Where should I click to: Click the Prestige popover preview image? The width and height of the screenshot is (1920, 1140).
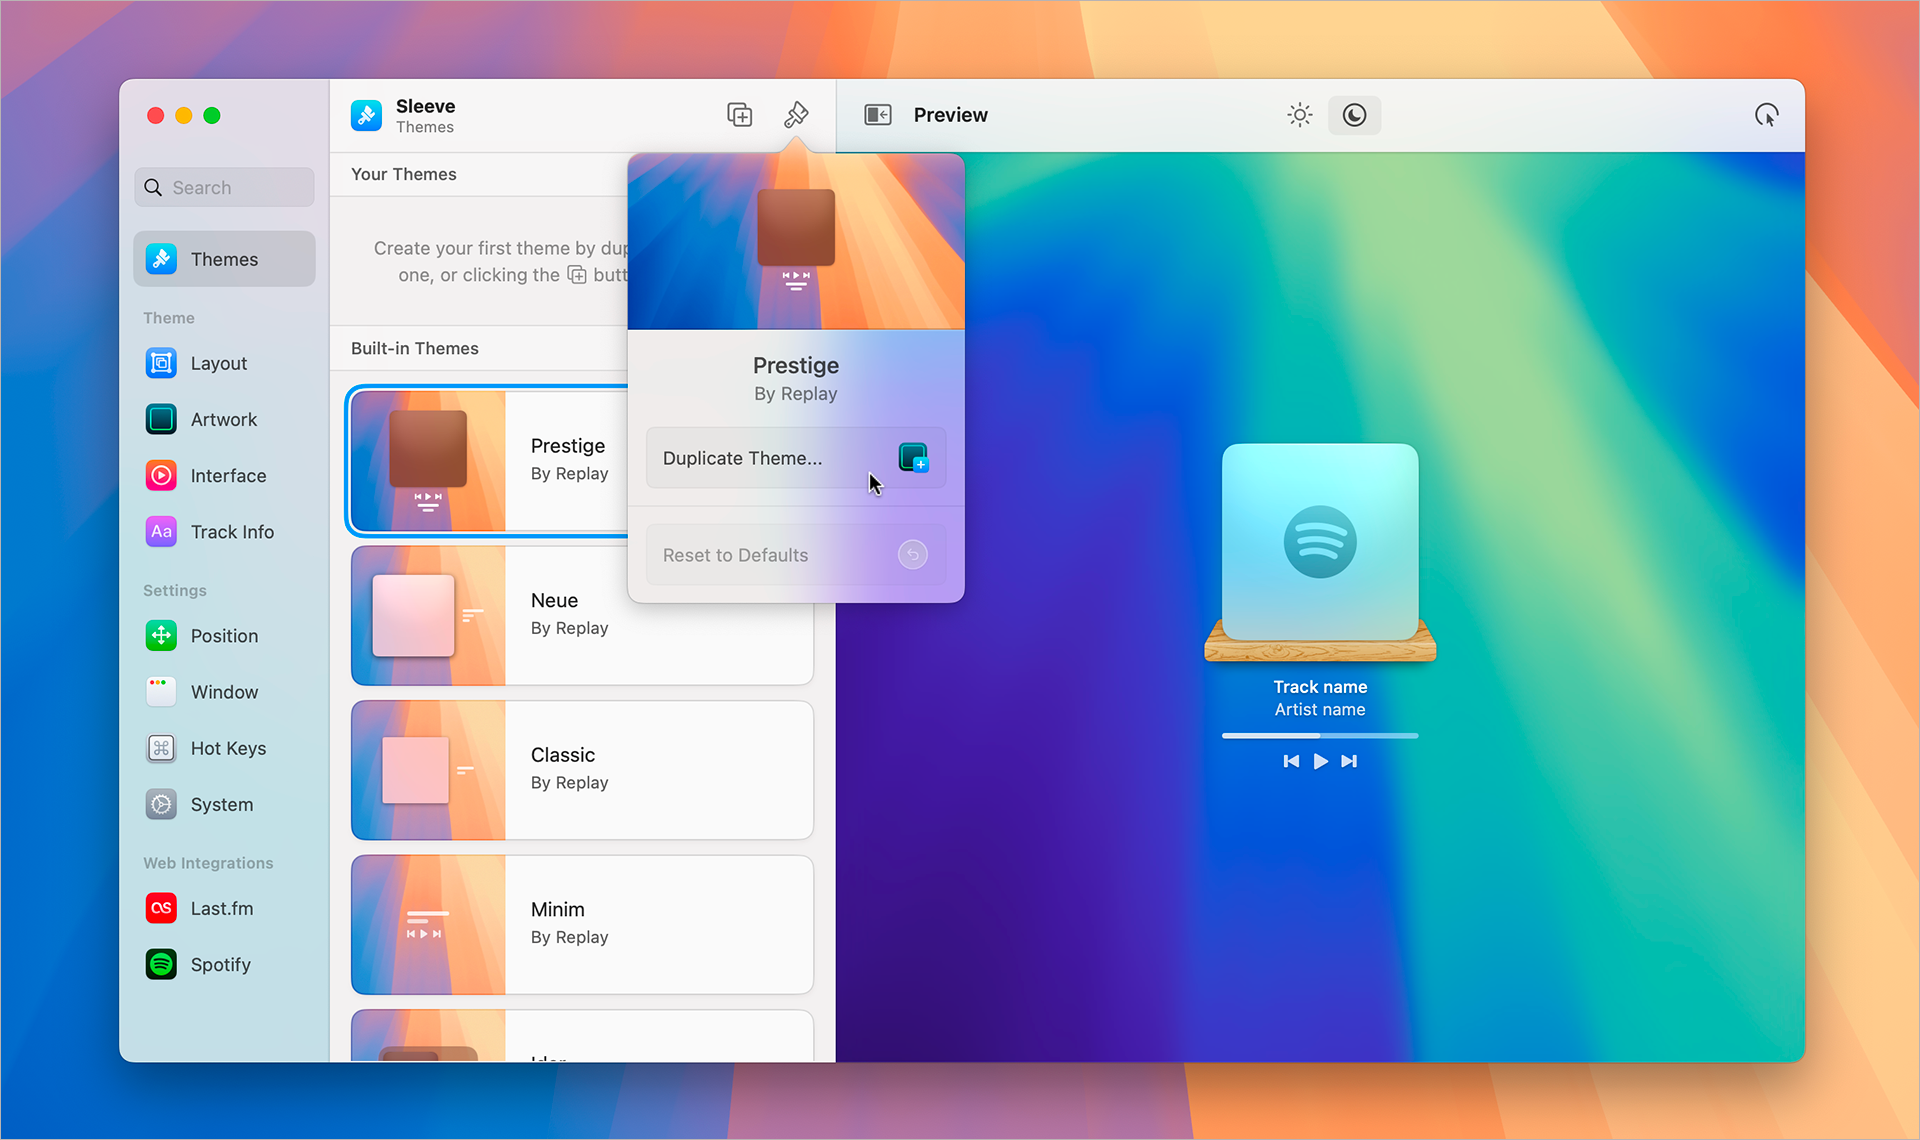coord(796,241)
